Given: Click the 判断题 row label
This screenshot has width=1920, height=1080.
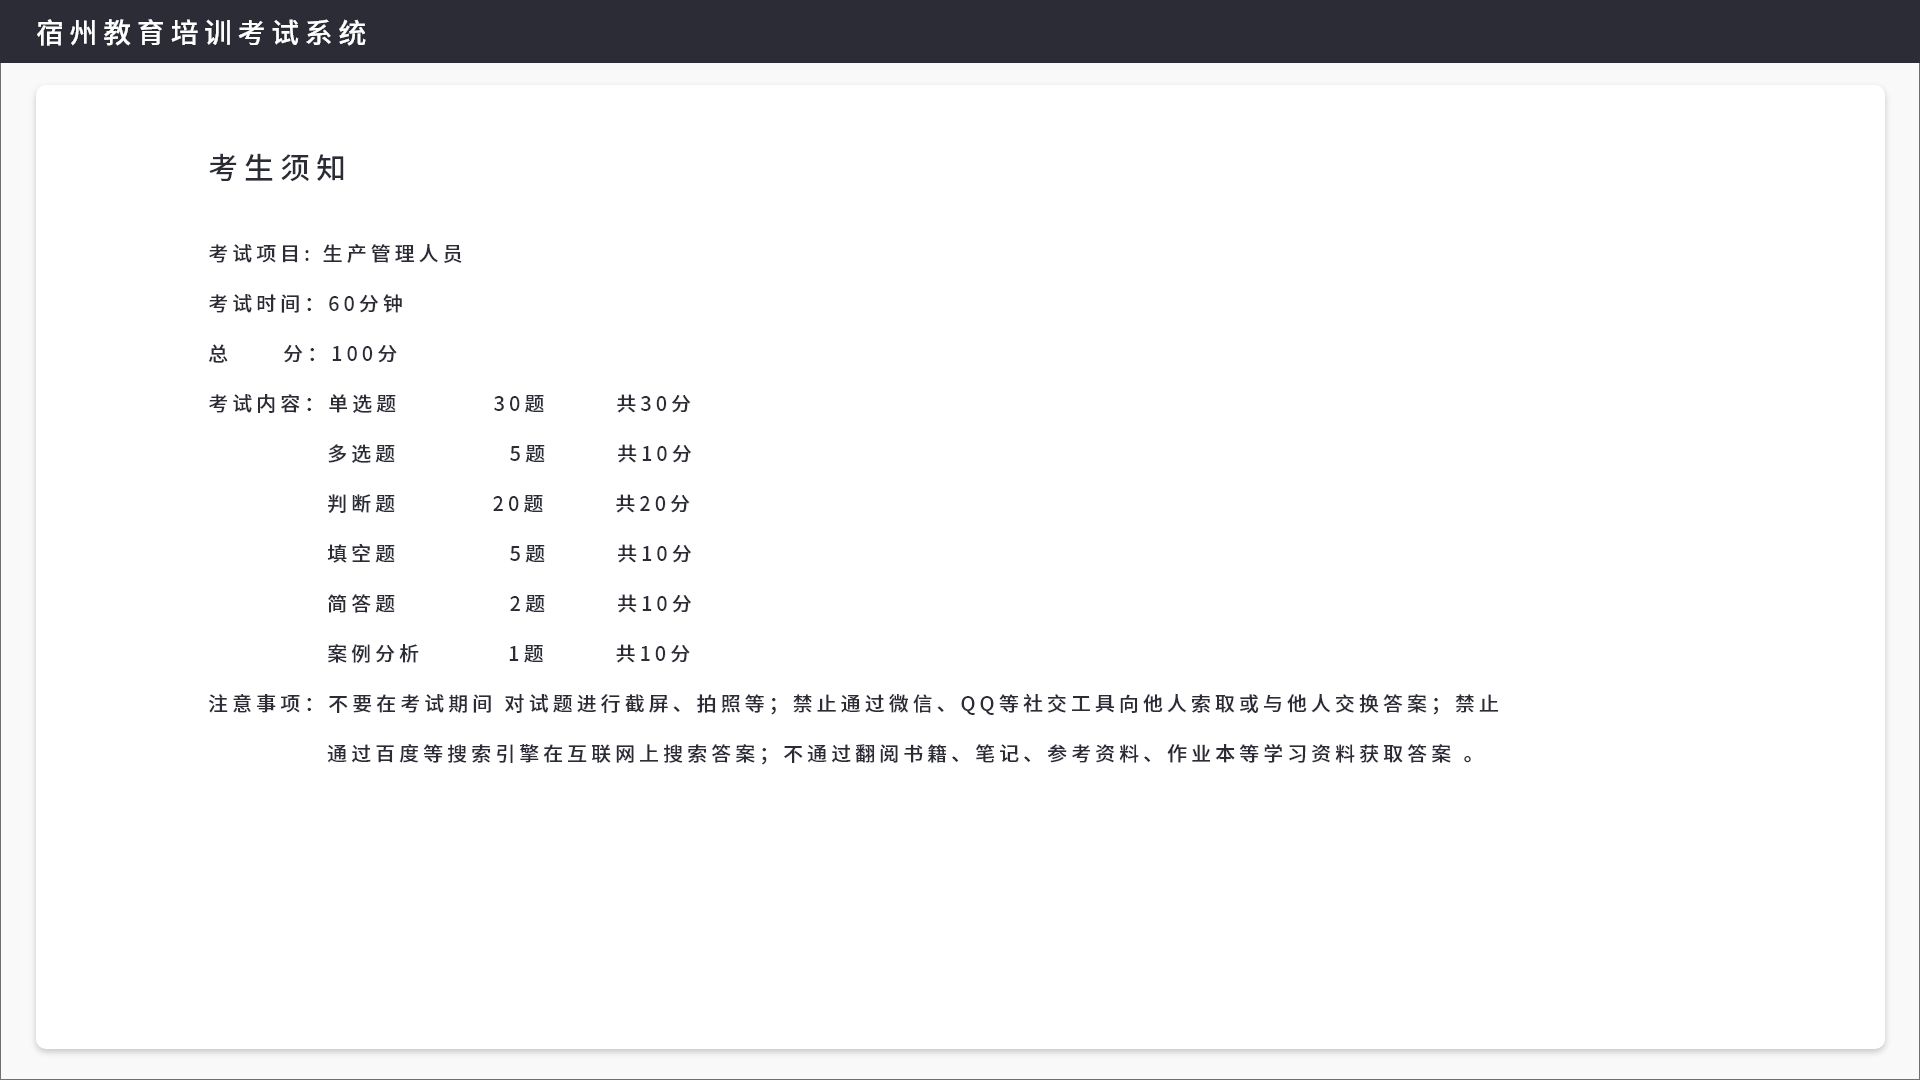Looking at the screenshot, I should coord(362,504).
